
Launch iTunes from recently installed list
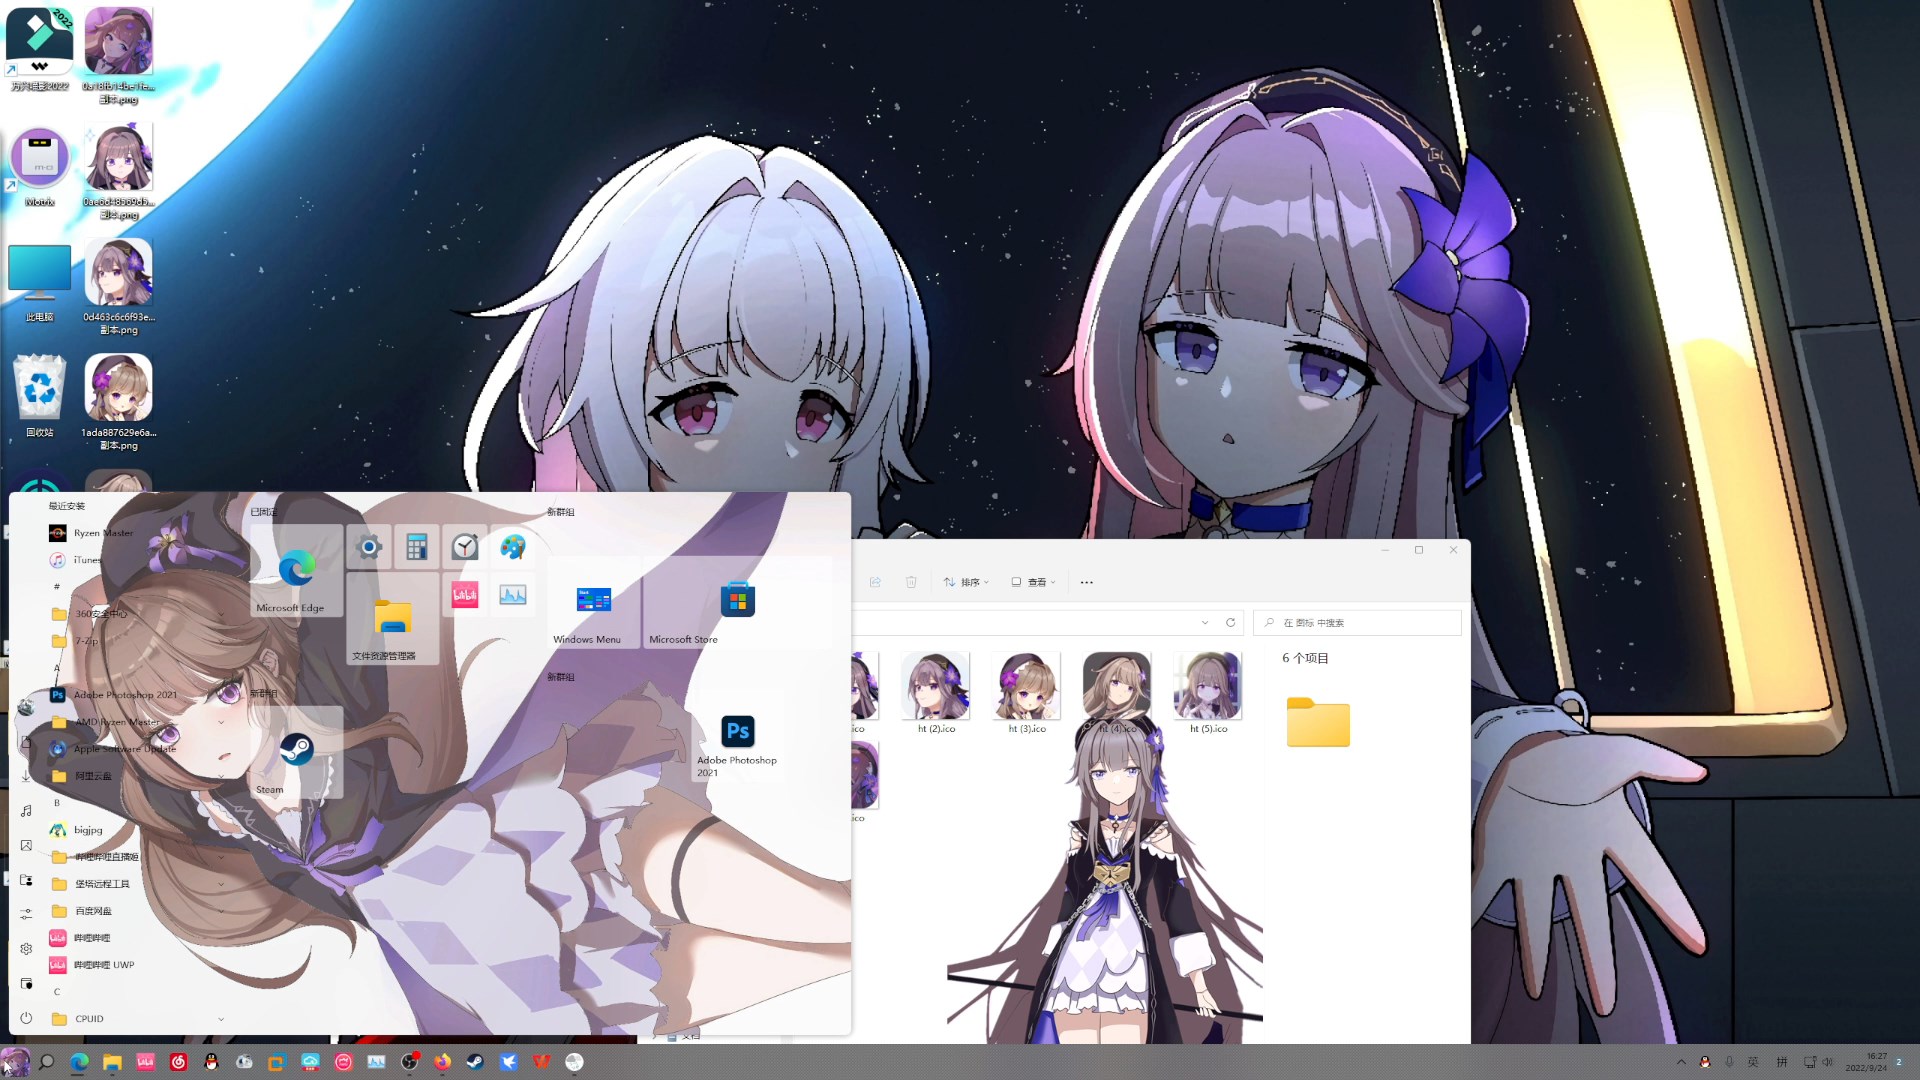pos(88,560)
